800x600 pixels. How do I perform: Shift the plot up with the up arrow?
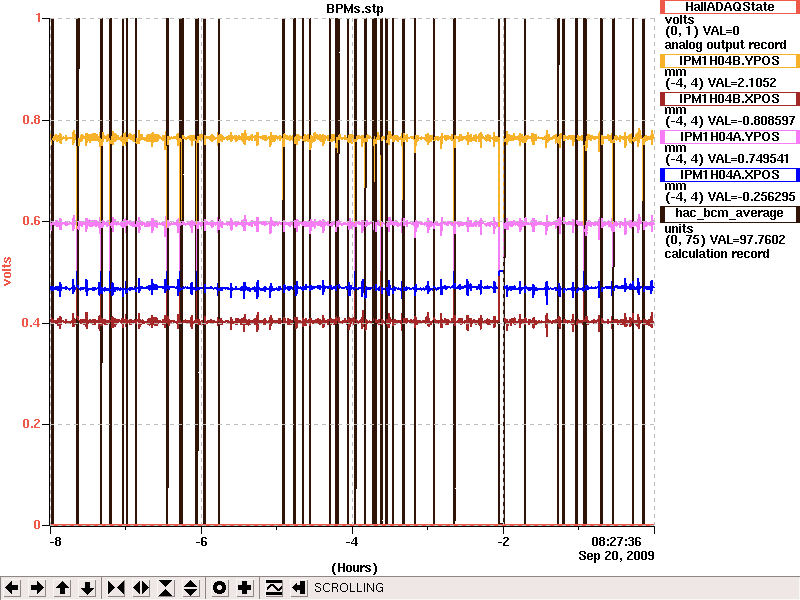62,588
